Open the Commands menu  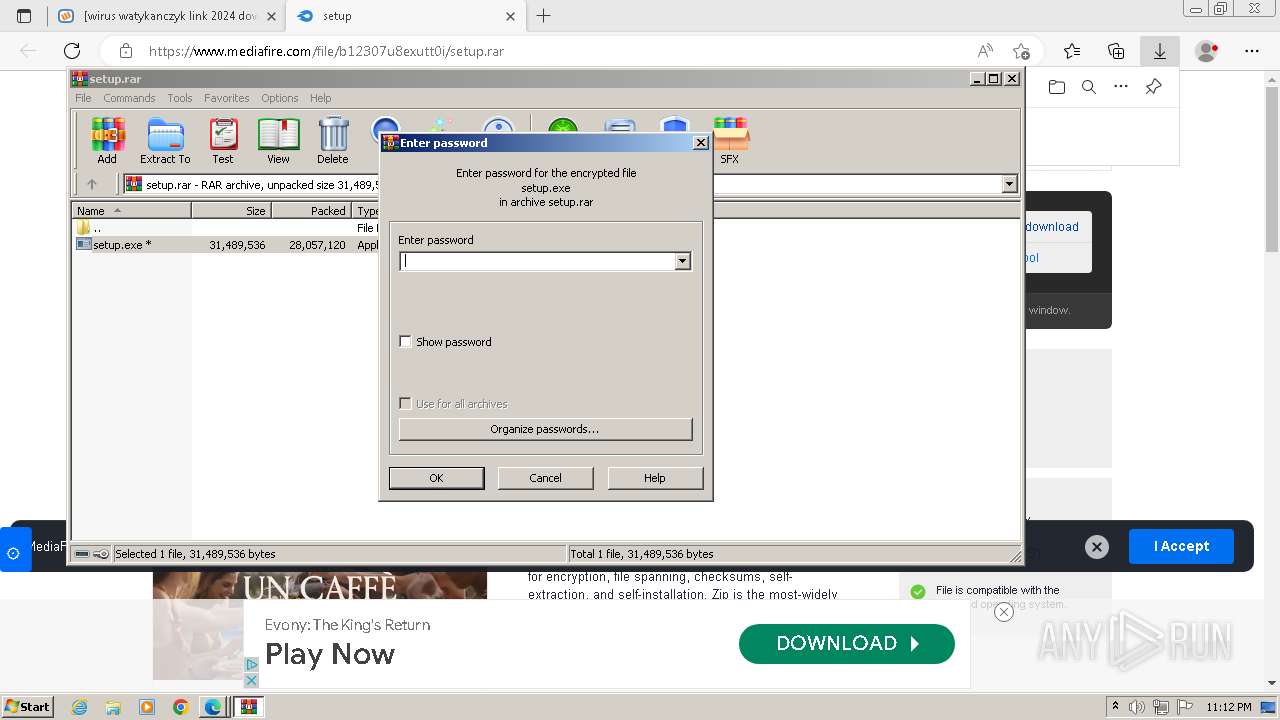[x=129, y=98]
